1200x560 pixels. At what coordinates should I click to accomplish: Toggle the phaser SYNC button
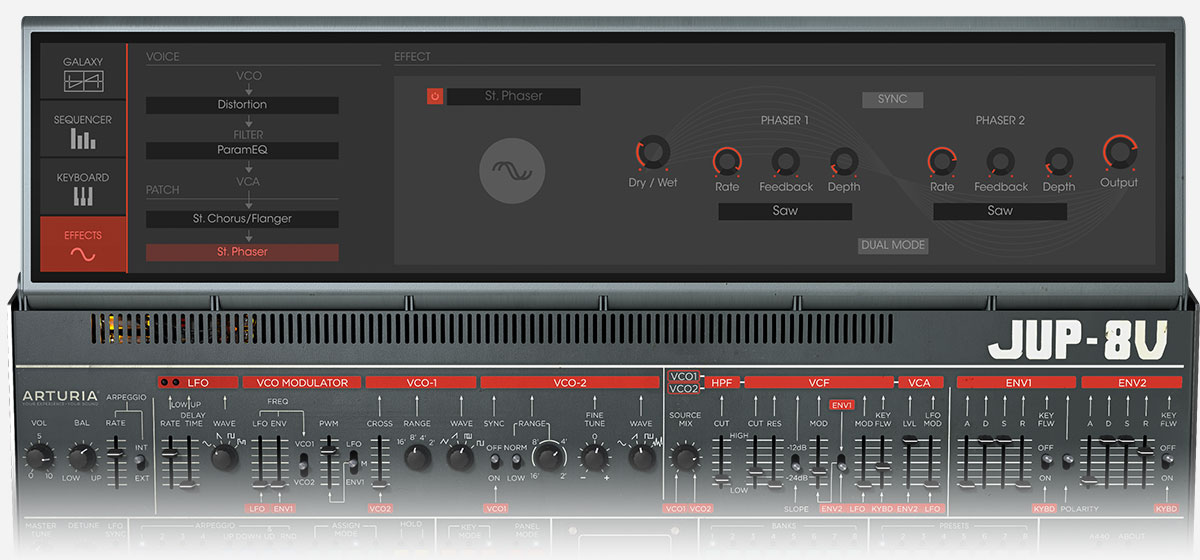(x=892, y=100)
